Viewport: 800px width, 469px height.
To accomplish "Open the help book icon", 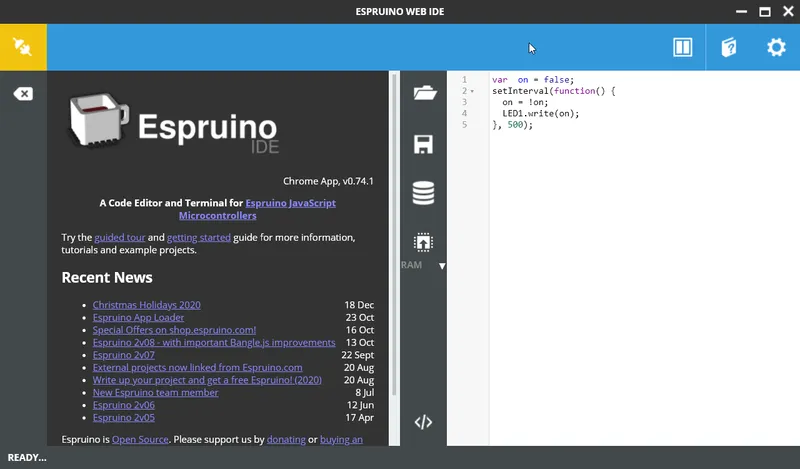I will [729, 47].
